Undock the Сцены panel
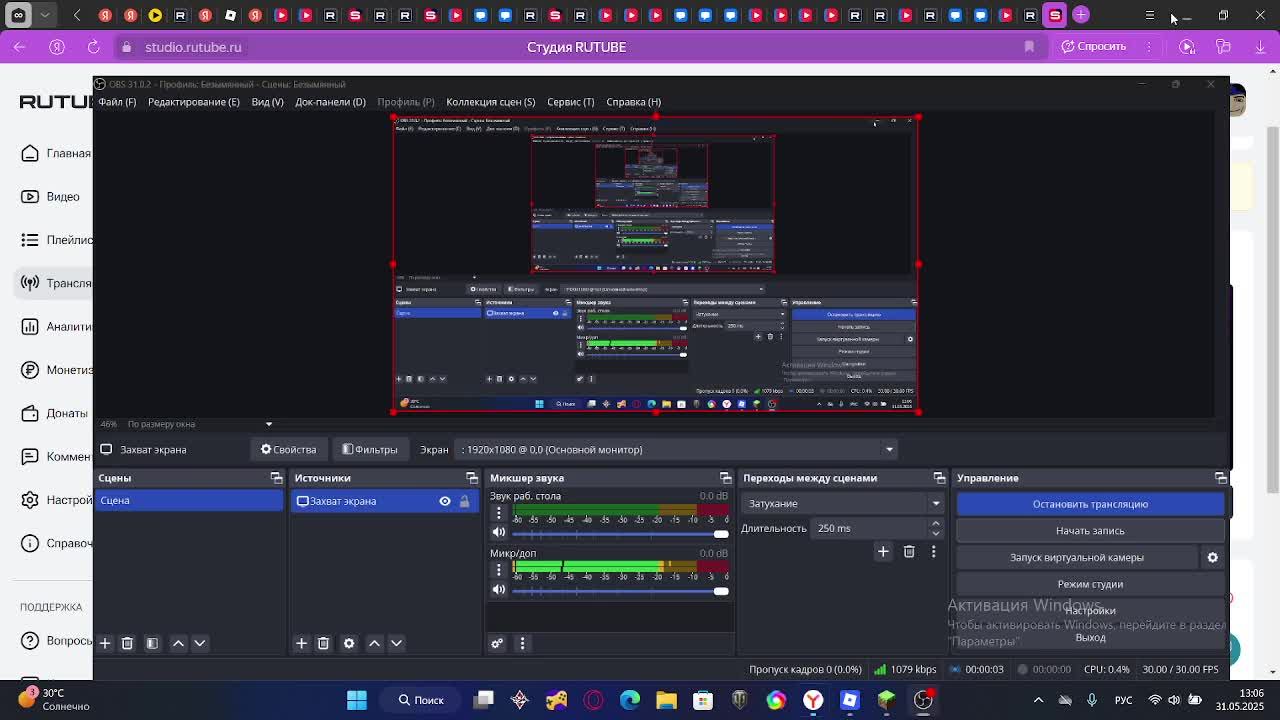This screenshot has width=1280, height=720. 276,478
